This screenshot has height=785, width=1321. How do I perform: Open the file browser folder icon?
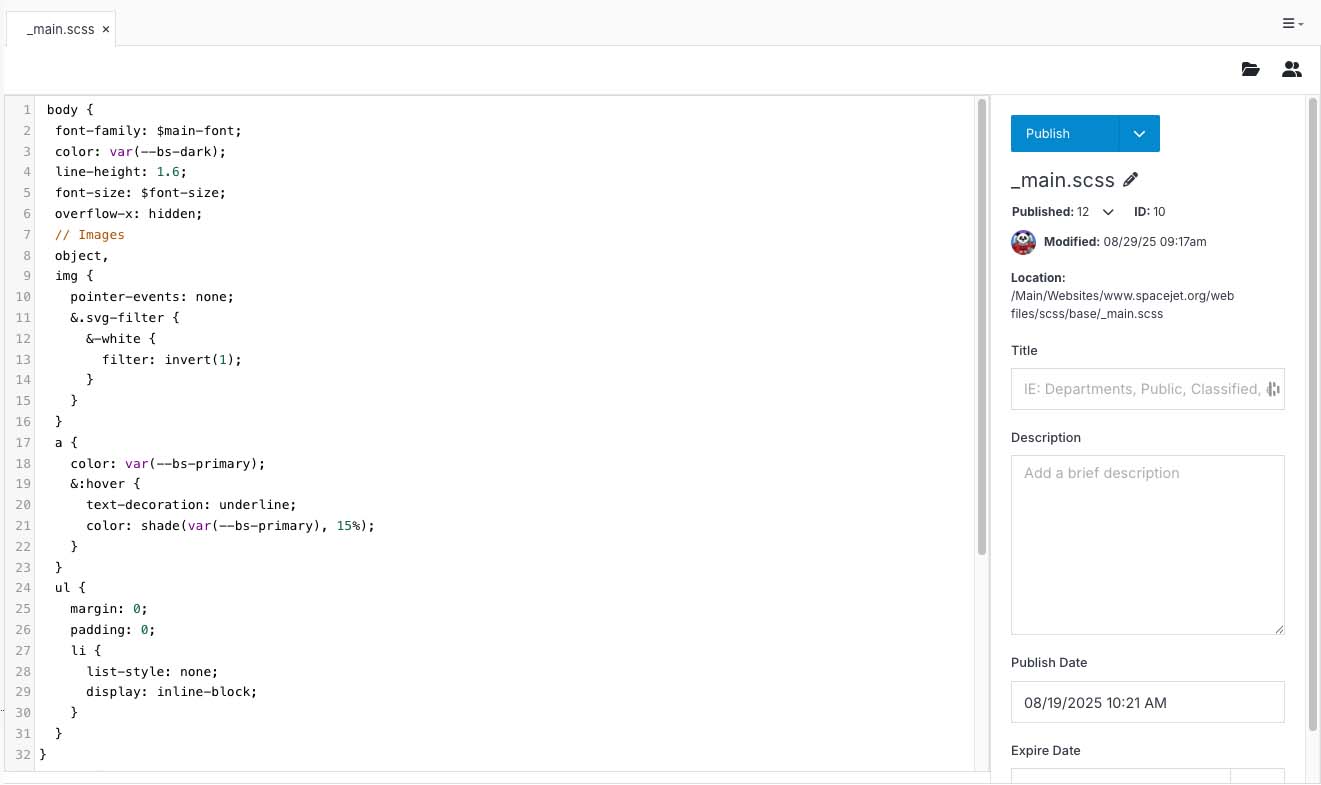click(x=1250, y=69)
